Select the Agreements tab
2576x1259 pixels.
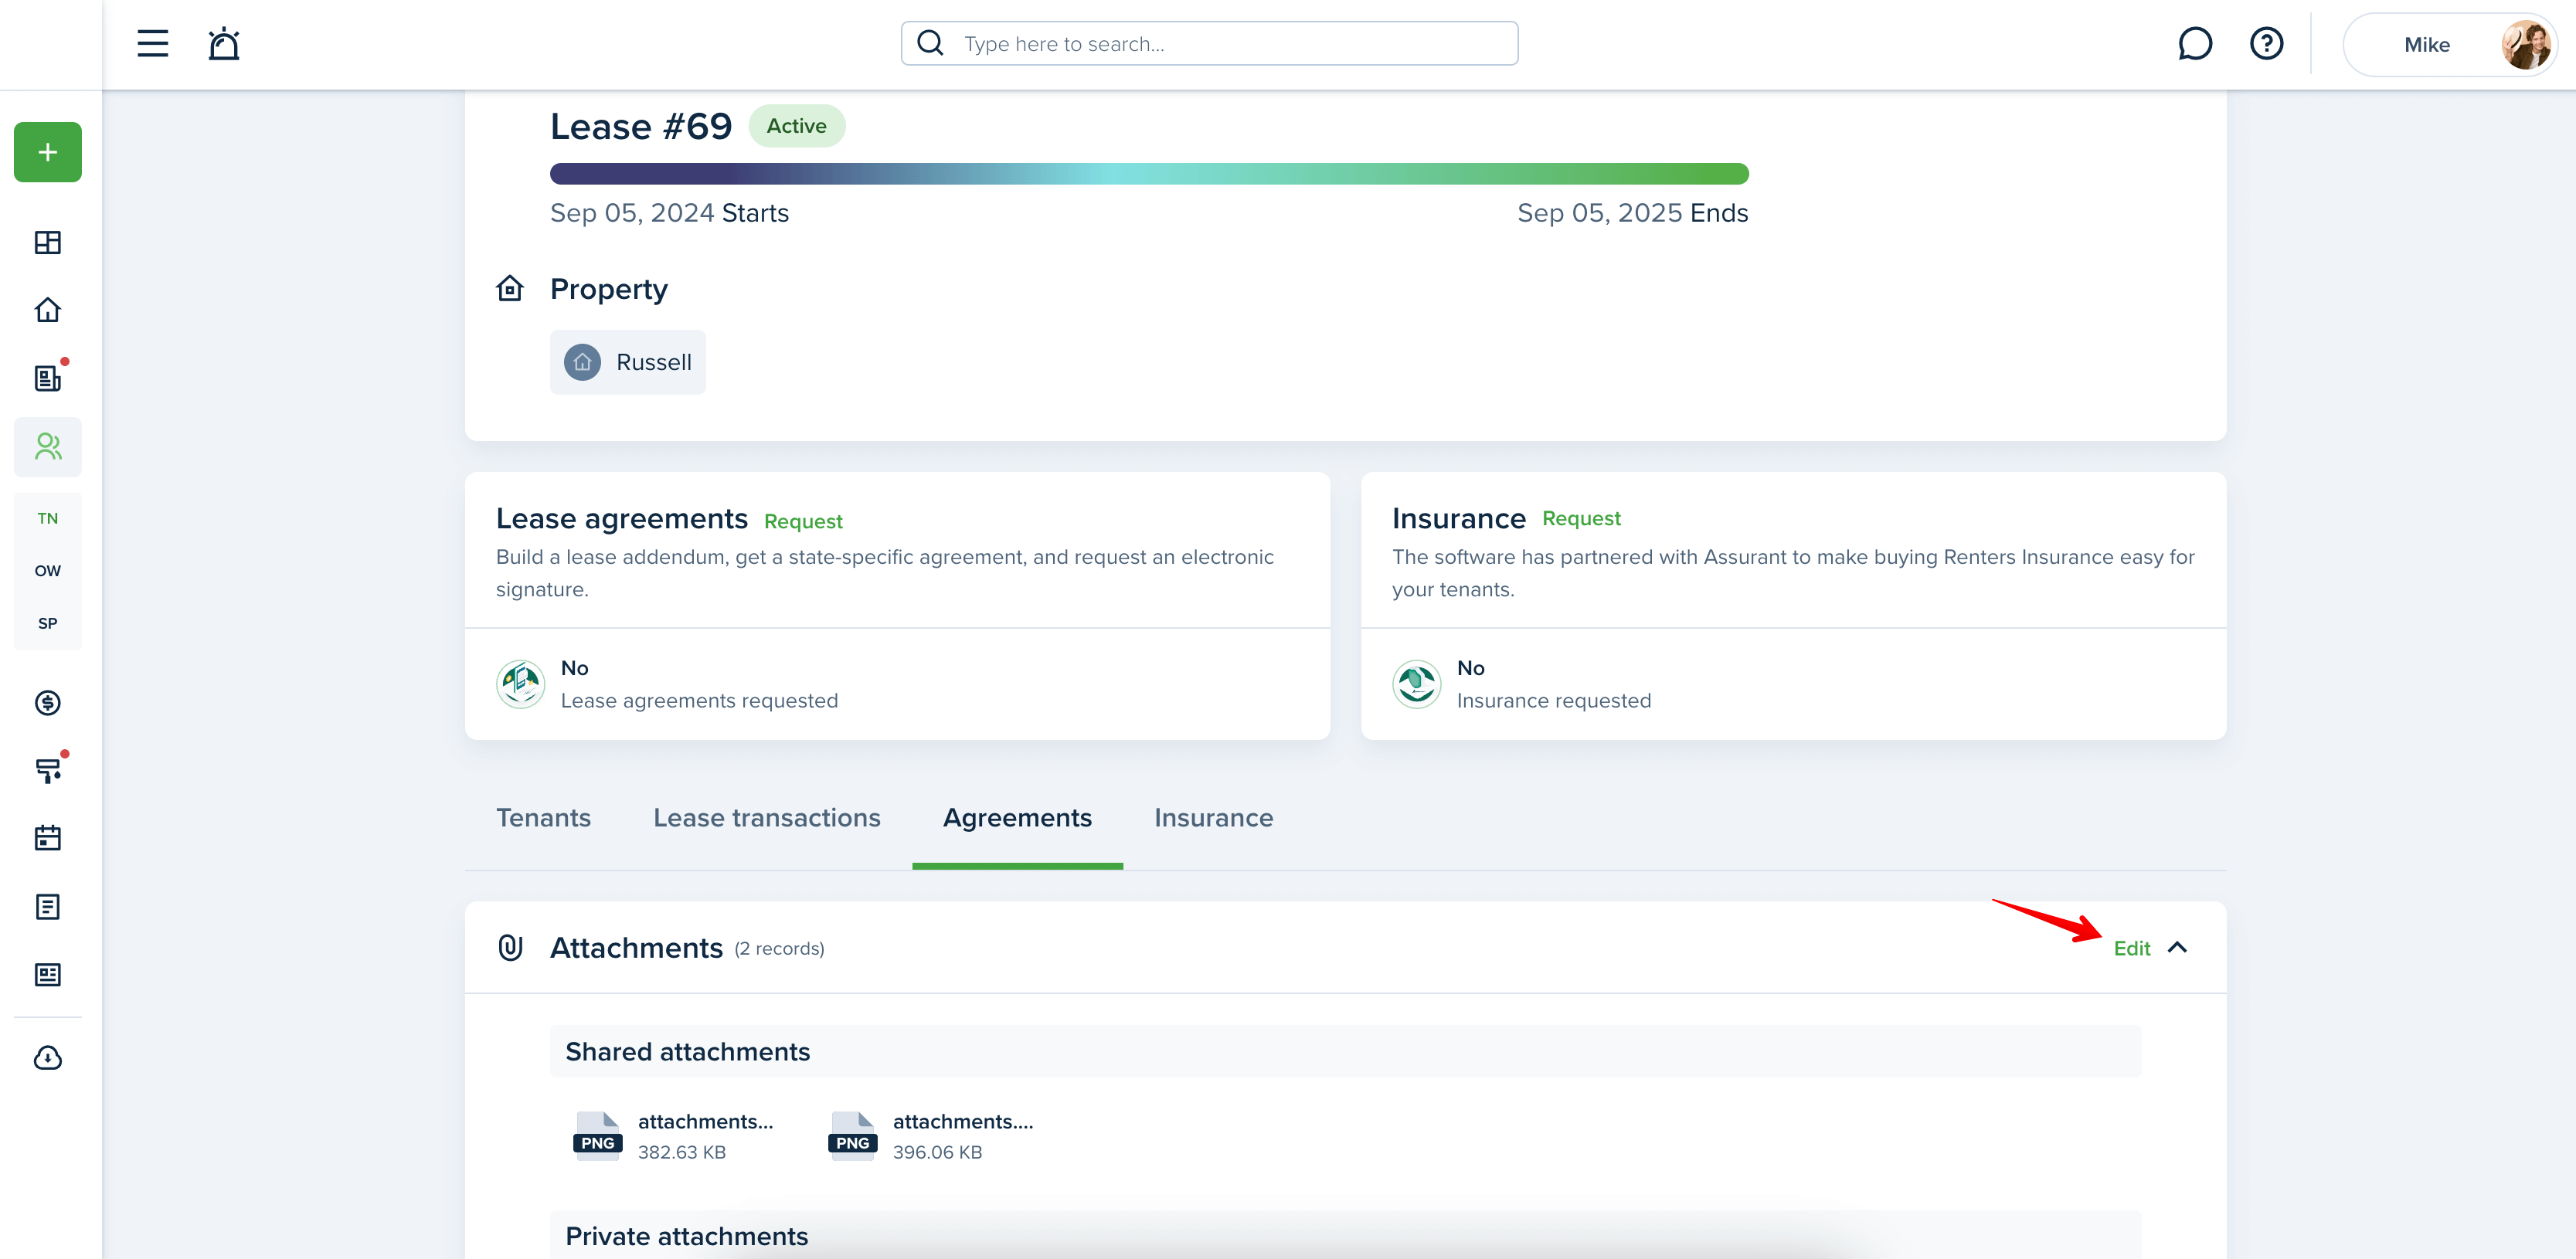click(x=1017, y=818)
